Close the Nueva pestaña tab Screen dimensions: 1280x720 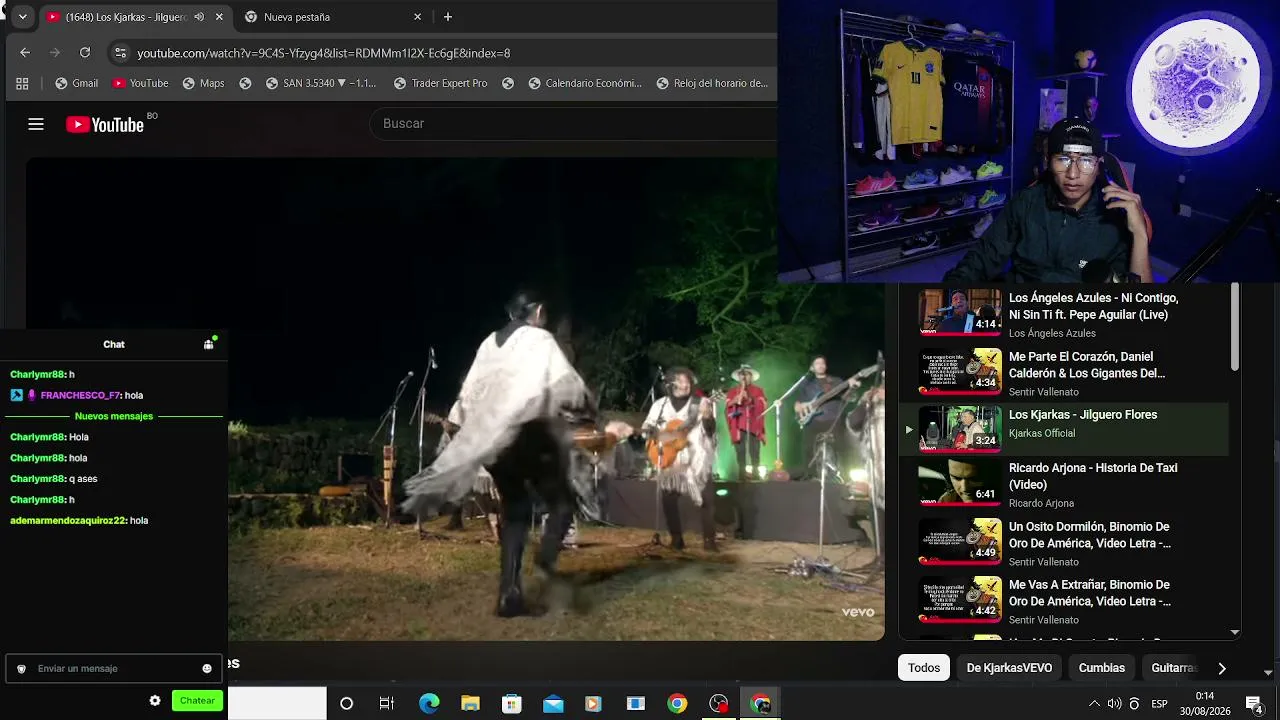(x=418, y=17)
